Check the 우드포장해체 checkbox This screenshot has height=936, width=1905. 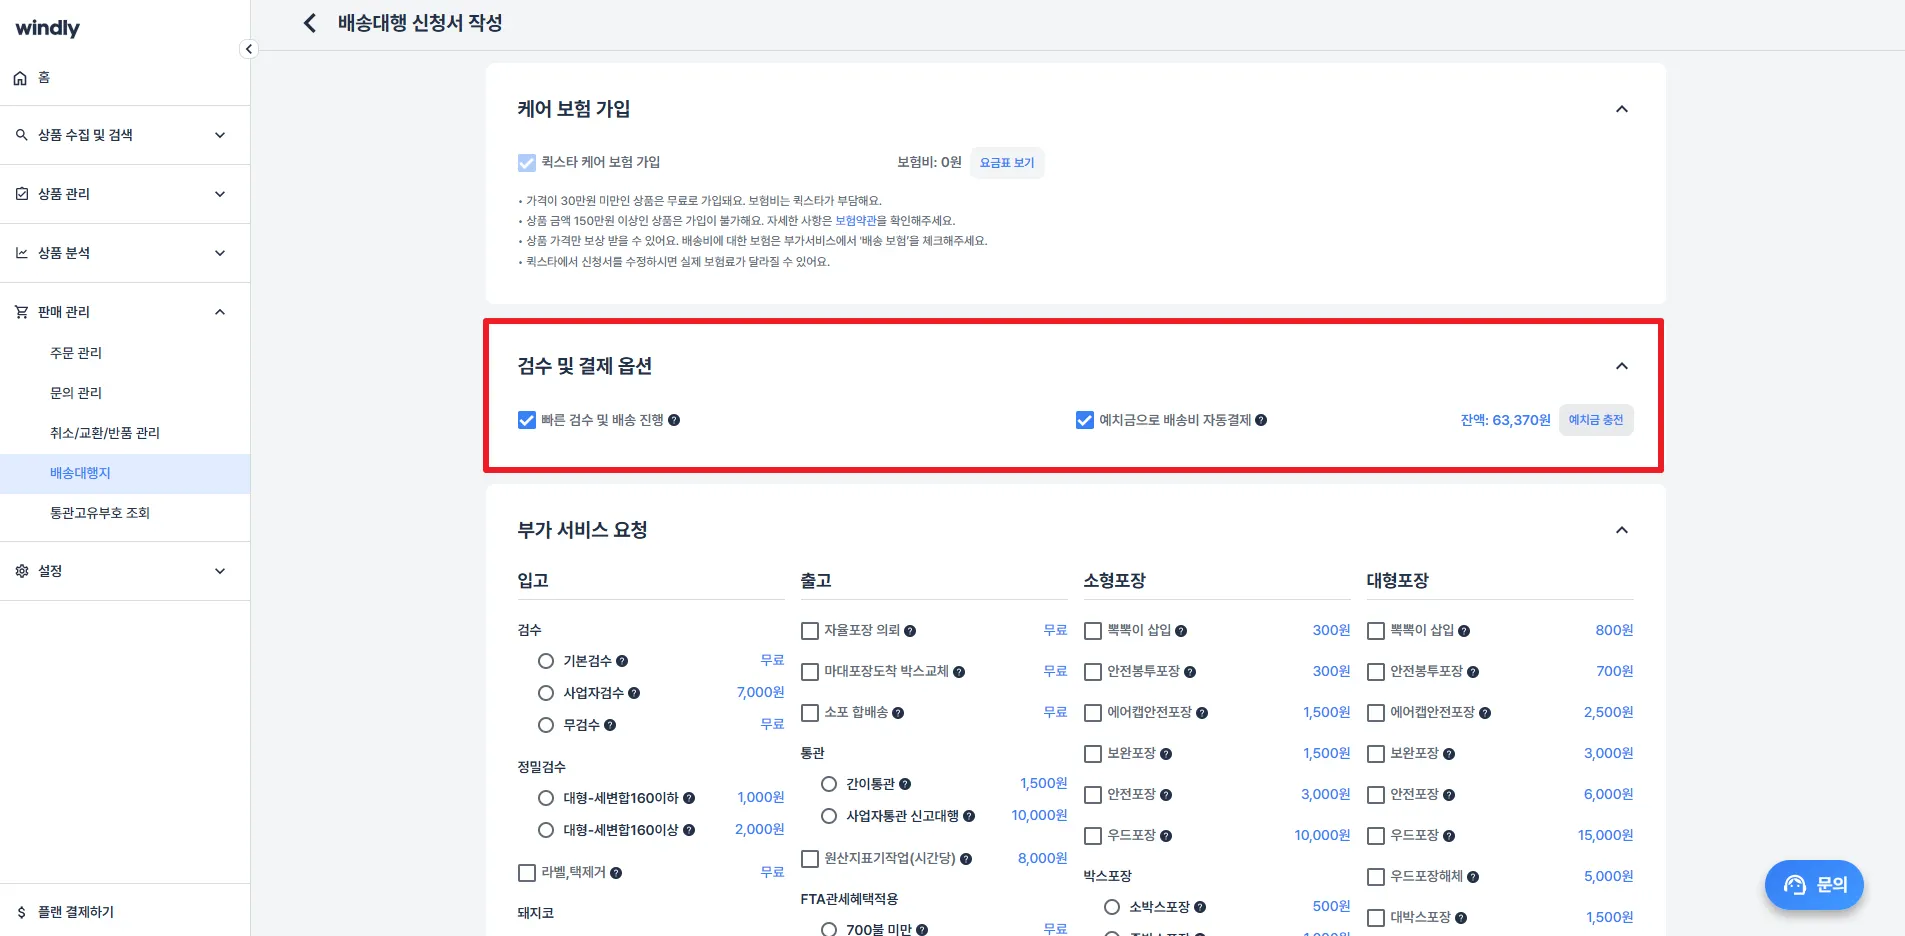click(x=1376, y=877)
